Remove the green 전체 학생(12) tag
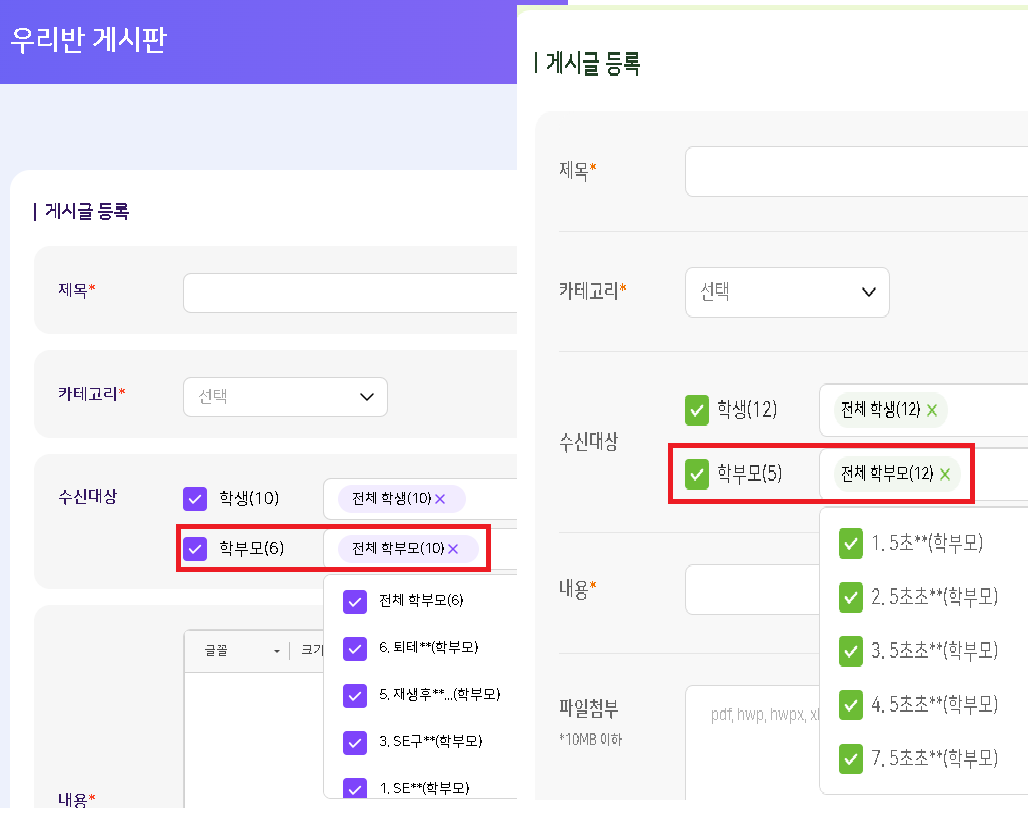 (x=932, y=410)
